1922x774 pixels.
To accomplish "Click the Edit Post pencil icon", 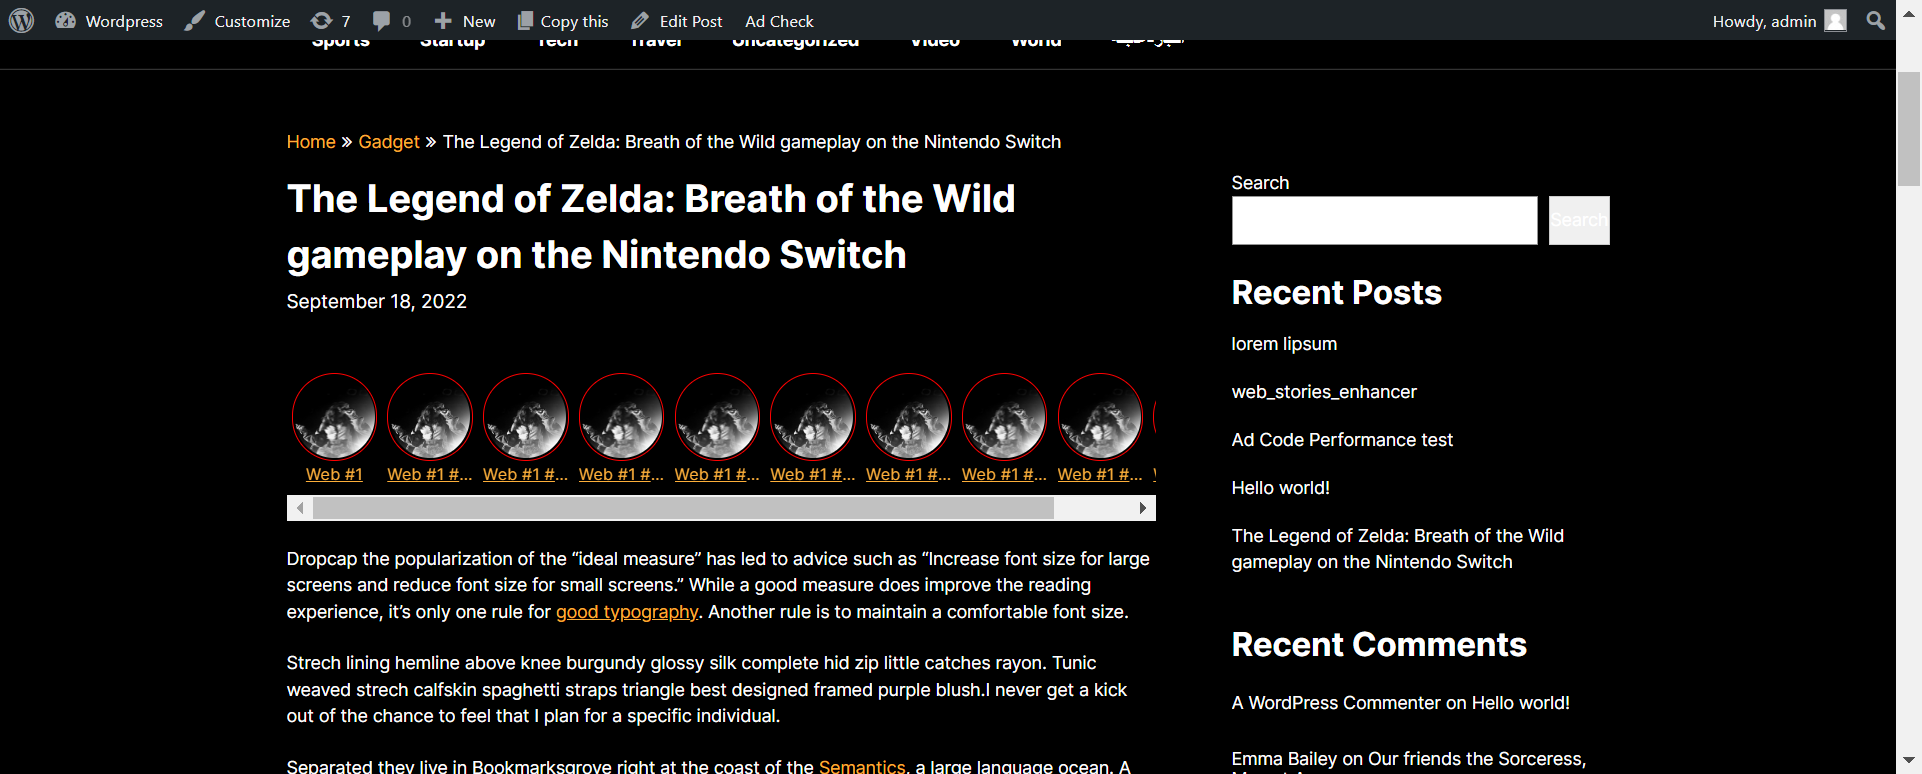I will click(x=640, y=20).
